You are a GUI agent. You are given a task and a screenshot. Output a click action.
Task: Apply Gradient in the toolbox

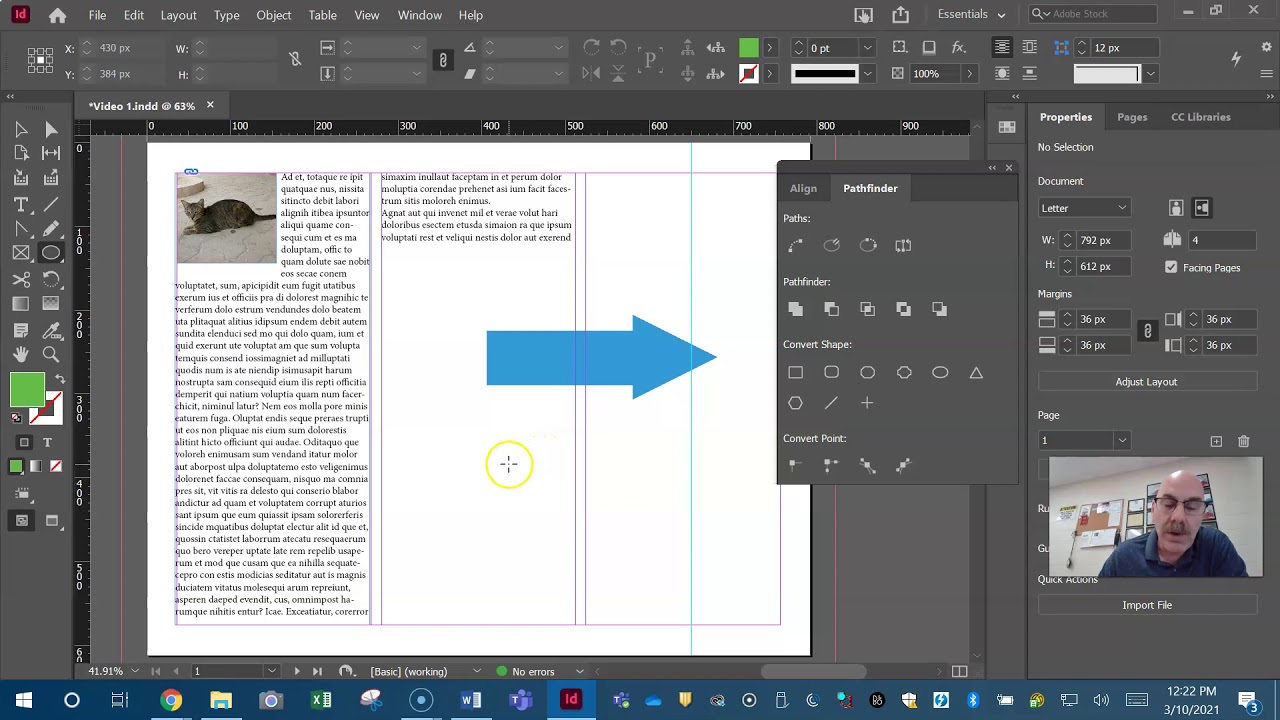point(36,466)
